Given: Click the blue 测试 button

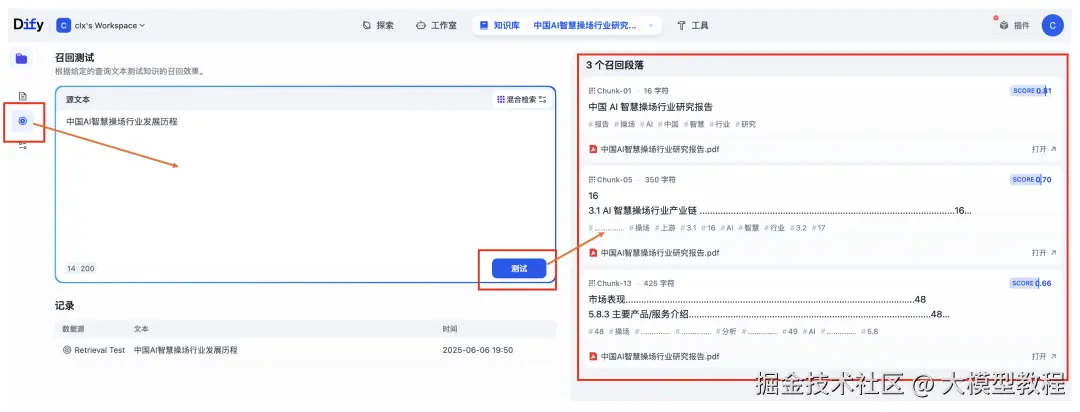Looking at the screenshot, I should [519, 269].
